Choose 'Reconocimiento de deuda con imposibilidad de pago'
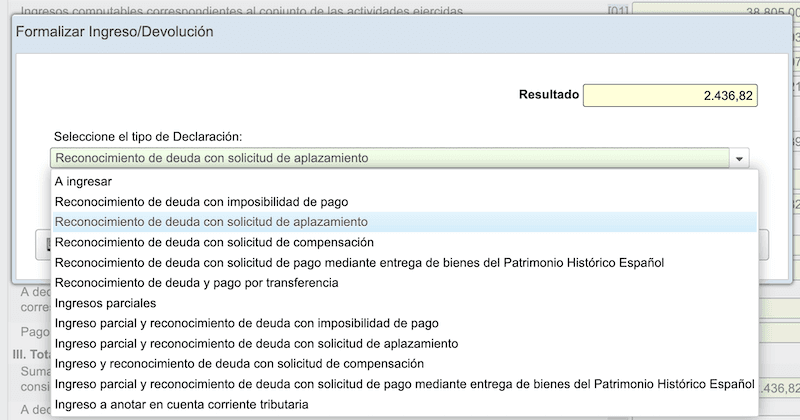 pos(405,202)
